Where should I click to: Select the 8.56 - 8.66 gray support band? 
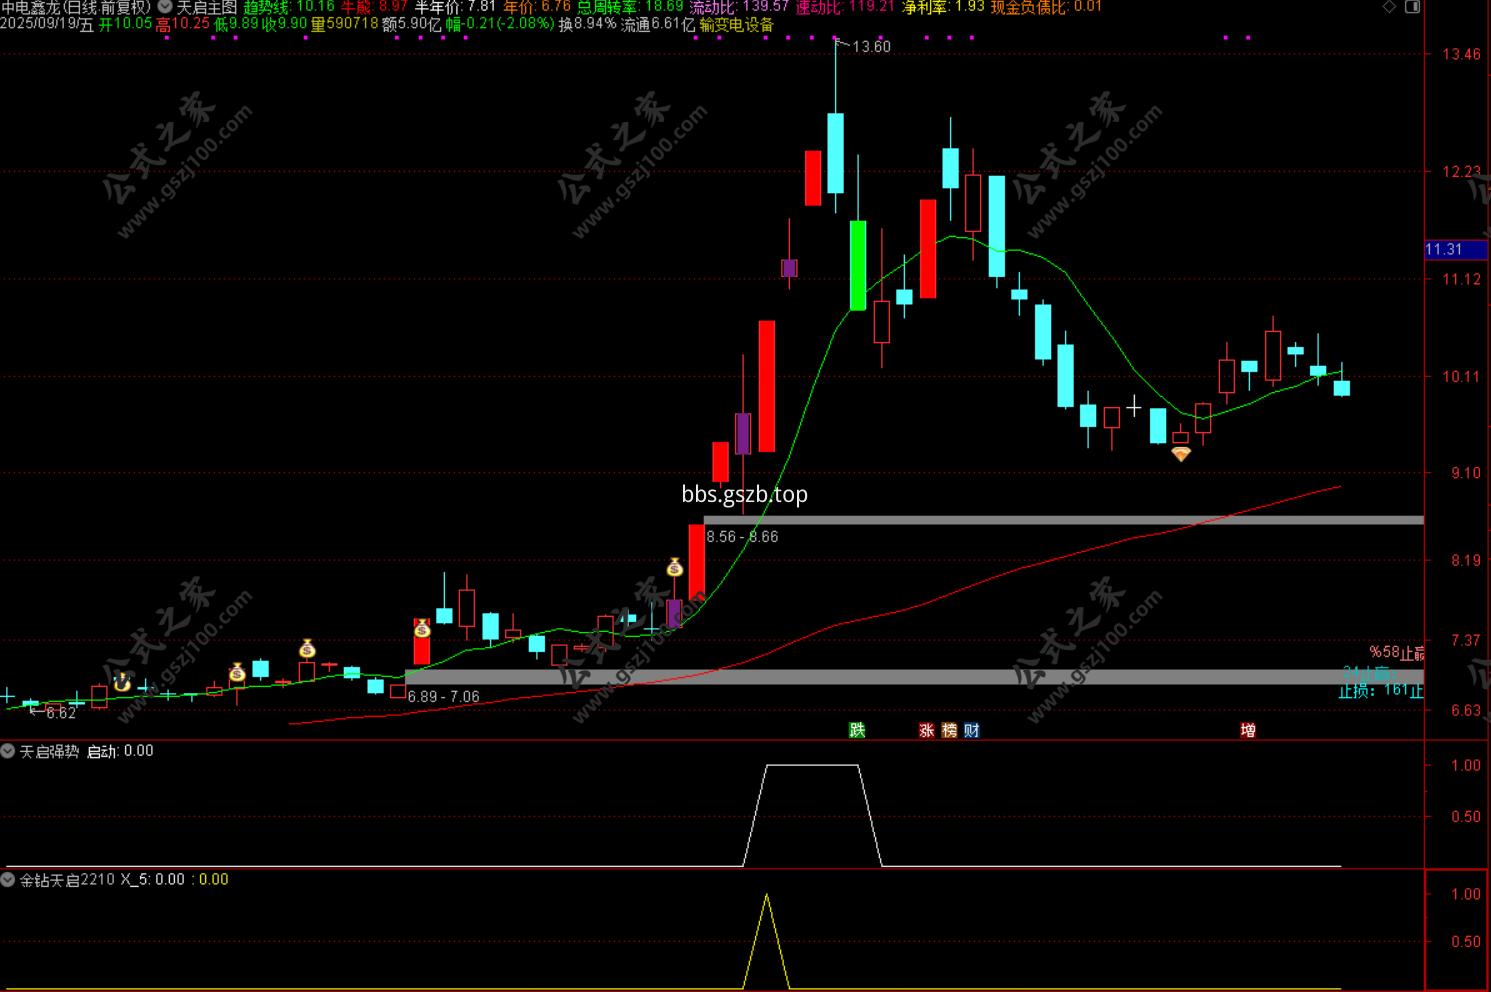[x=1063, y=520]
